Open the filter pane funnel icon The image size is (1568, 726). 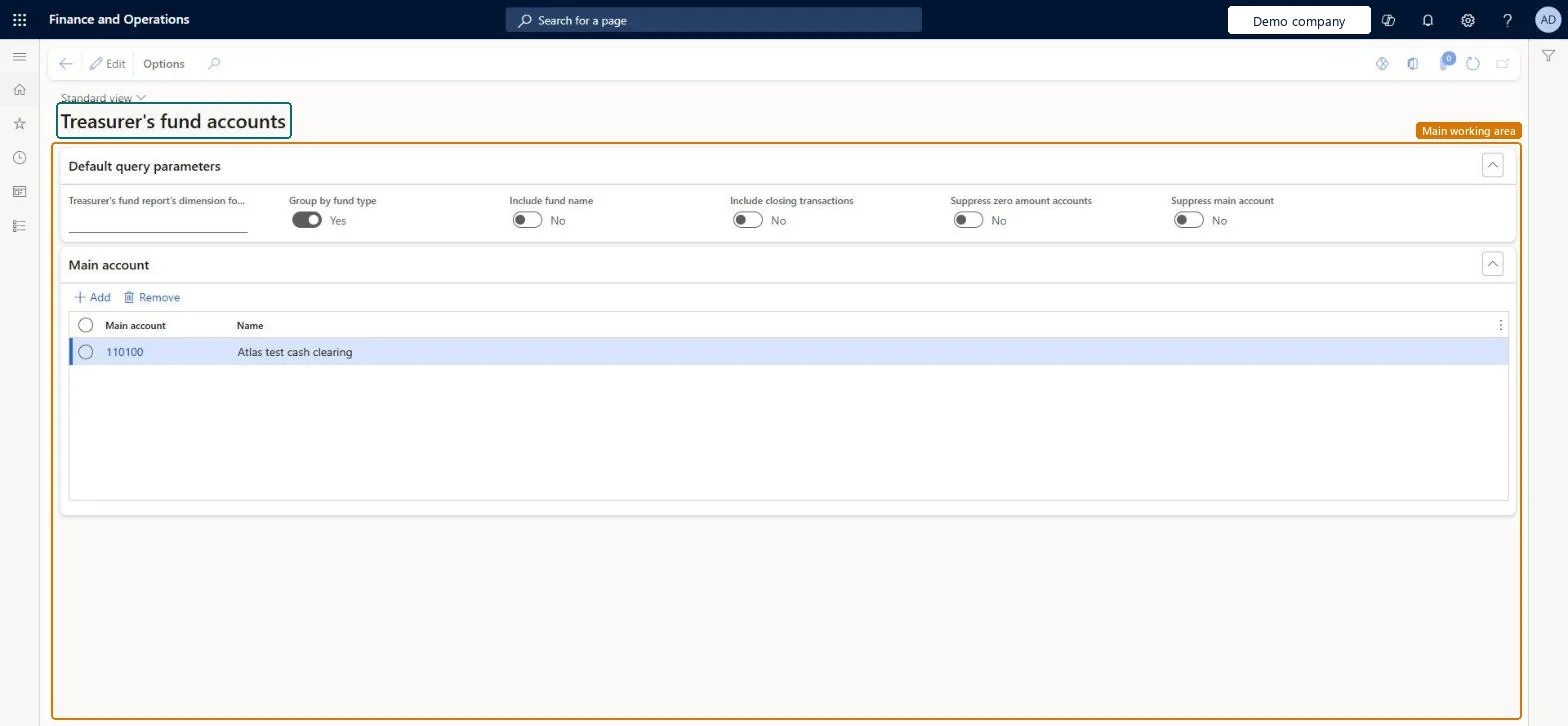(x=1548, y=57)
